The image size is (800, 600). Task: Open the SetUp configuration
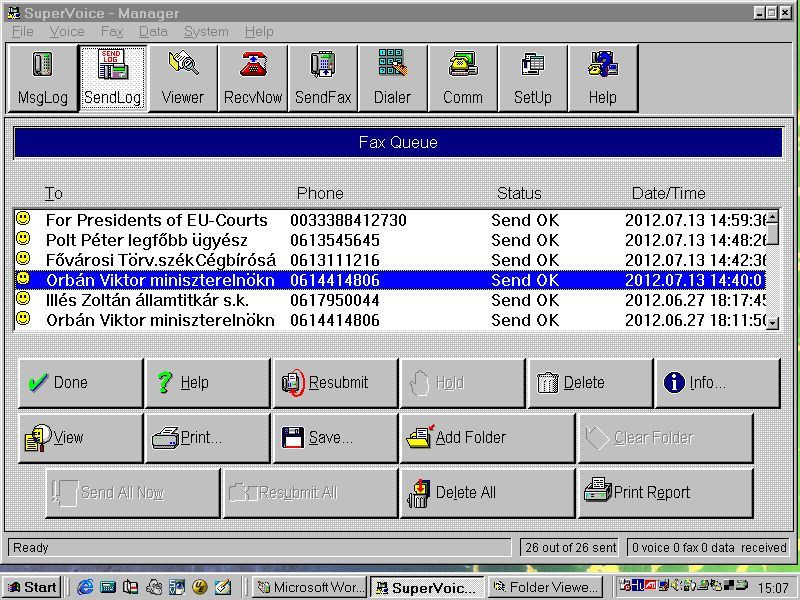tap(533, 78)
